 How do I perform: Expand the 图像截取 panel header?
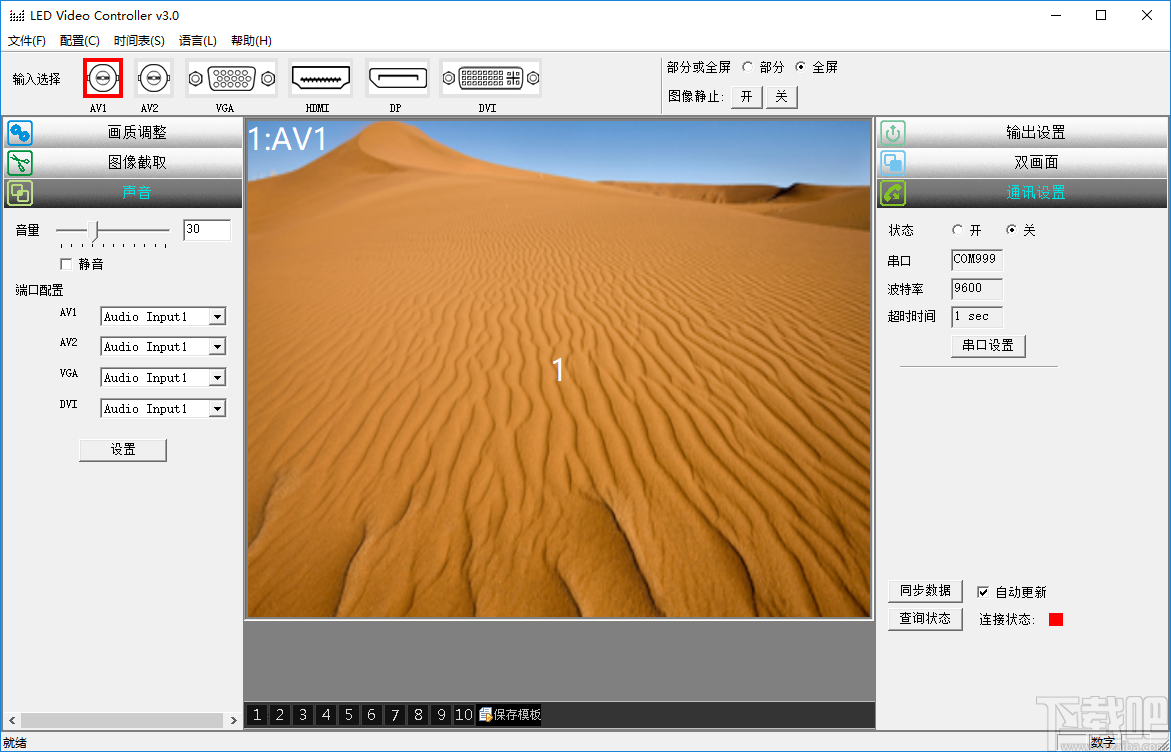pos(137,163)
